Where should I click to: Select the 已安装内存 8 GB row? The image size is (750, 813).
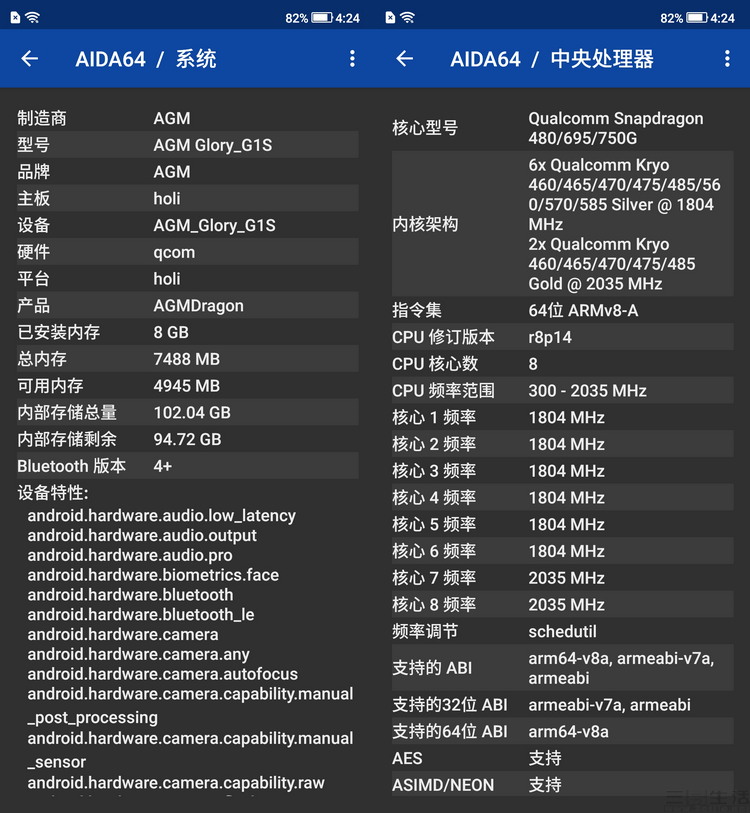pos(187,332)
